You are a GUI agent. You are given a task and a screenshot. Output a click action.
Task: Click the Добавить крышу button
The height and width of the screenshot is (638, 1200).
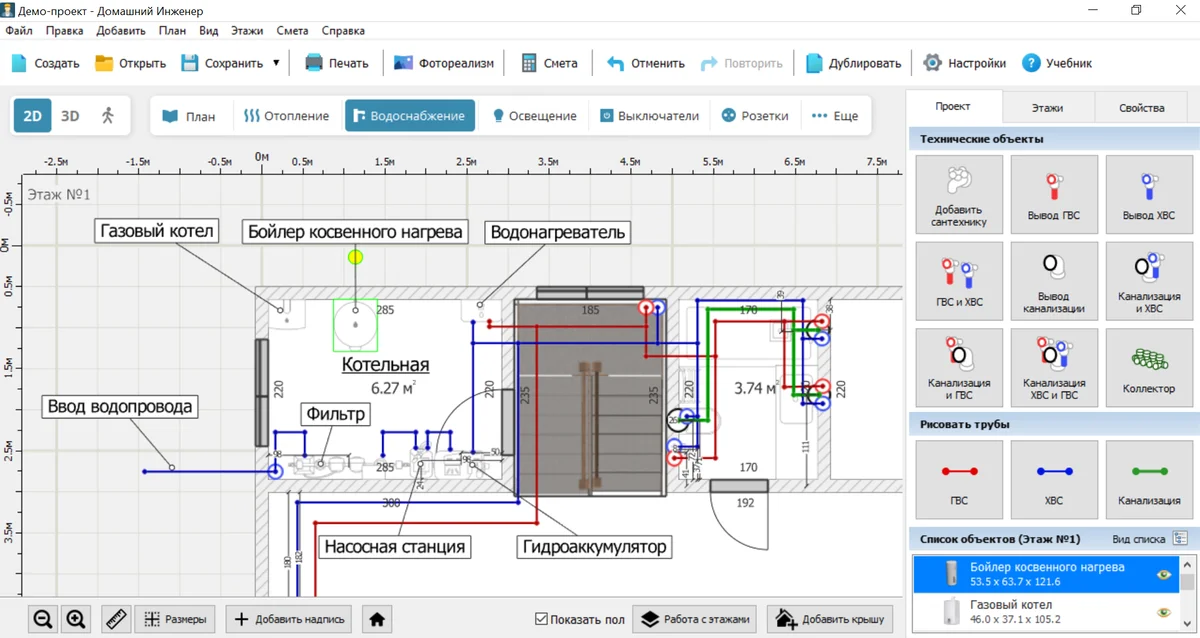pyautogui.click(x=830, y=620)
